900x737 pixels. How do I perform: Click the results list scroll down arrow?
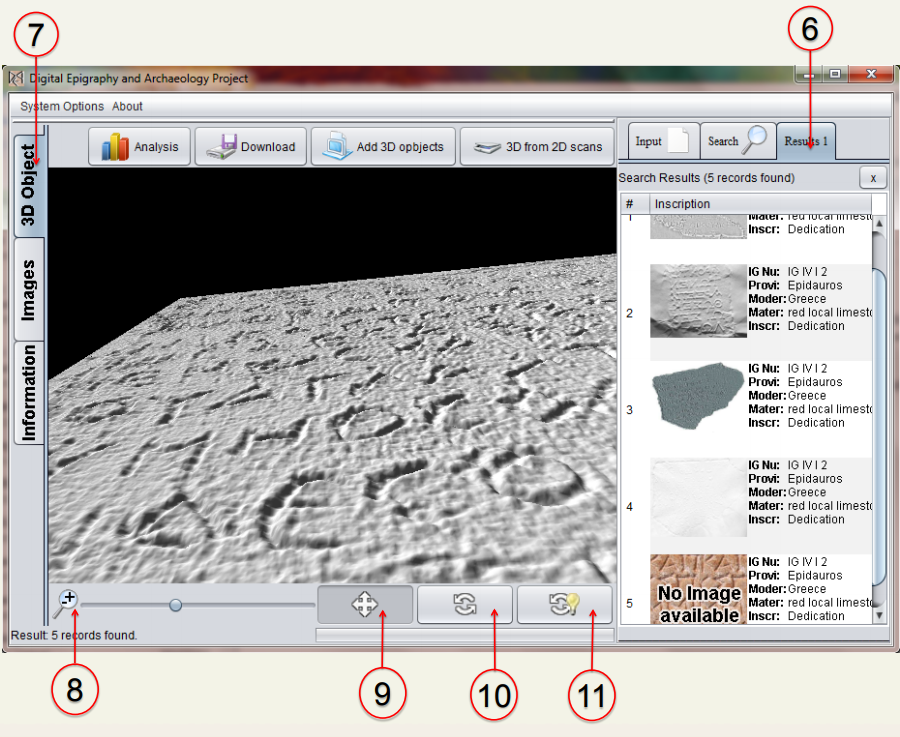click(x=880, y=616)
